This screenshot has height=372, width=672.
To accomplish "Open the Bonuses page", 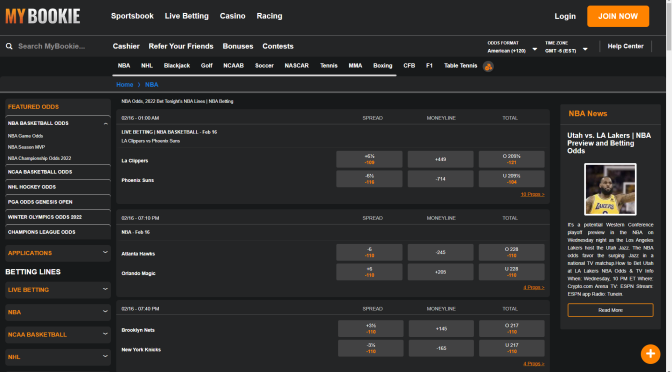I will coord(238,46).
